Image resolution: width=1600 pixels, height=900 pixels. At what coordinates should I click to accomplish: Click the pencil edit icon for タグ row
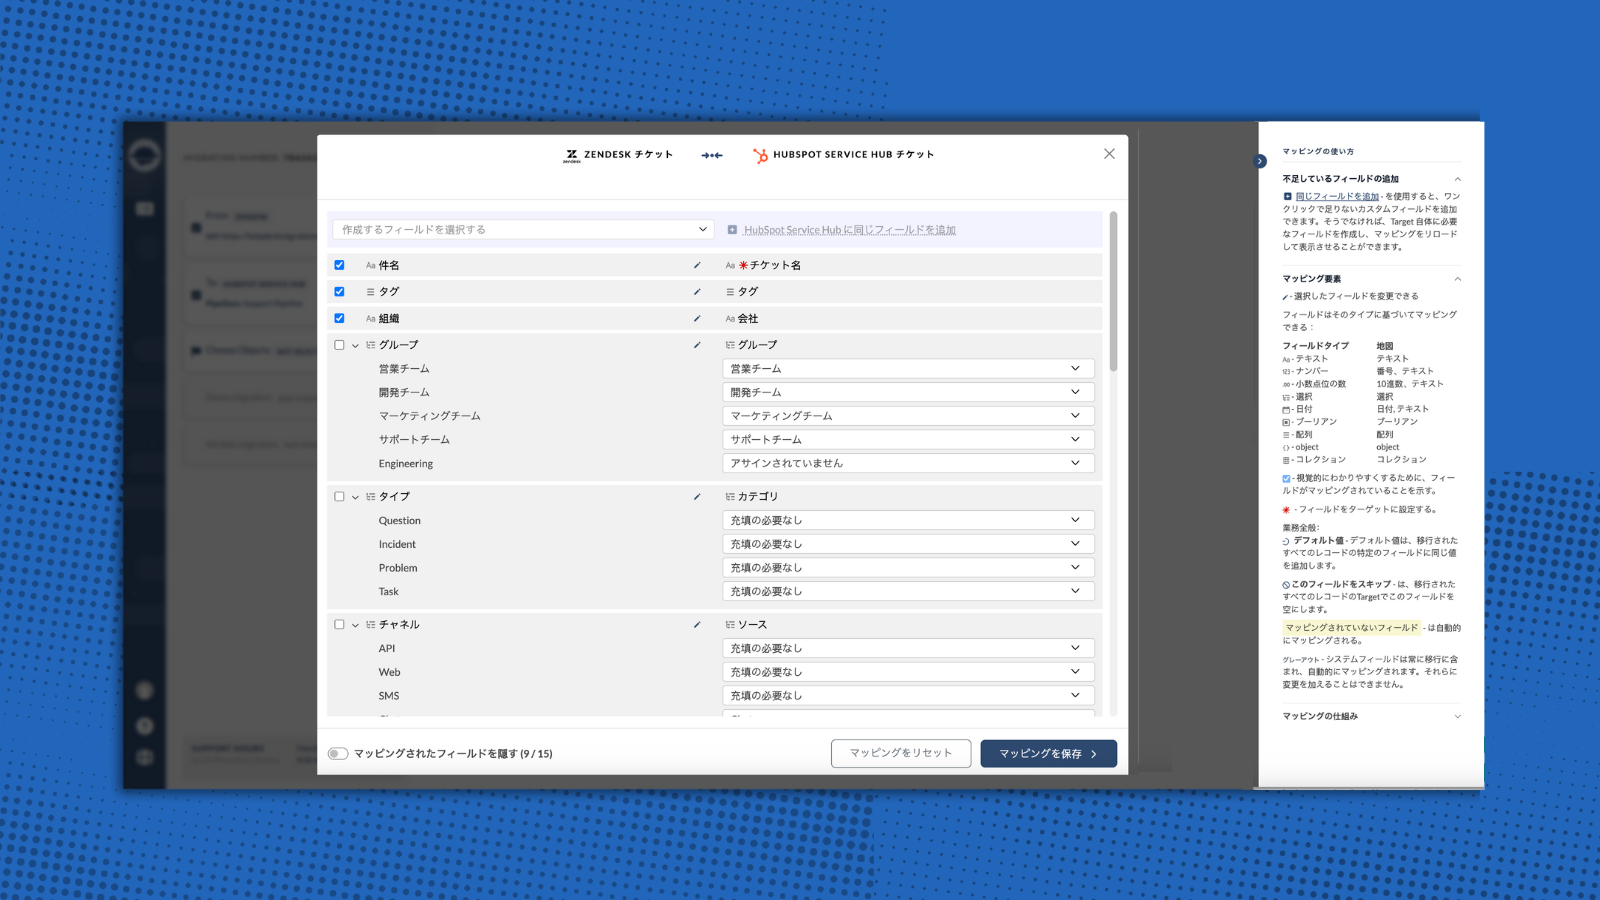(697, 292)
